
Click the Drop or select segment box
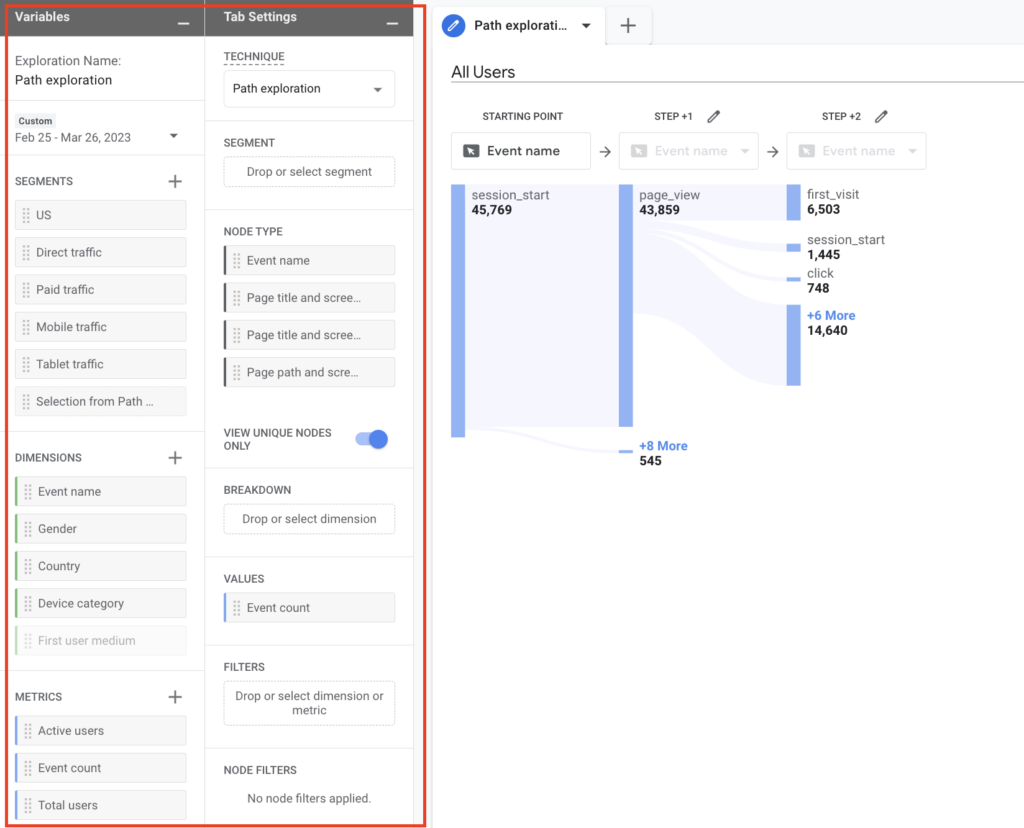[308, 172]
